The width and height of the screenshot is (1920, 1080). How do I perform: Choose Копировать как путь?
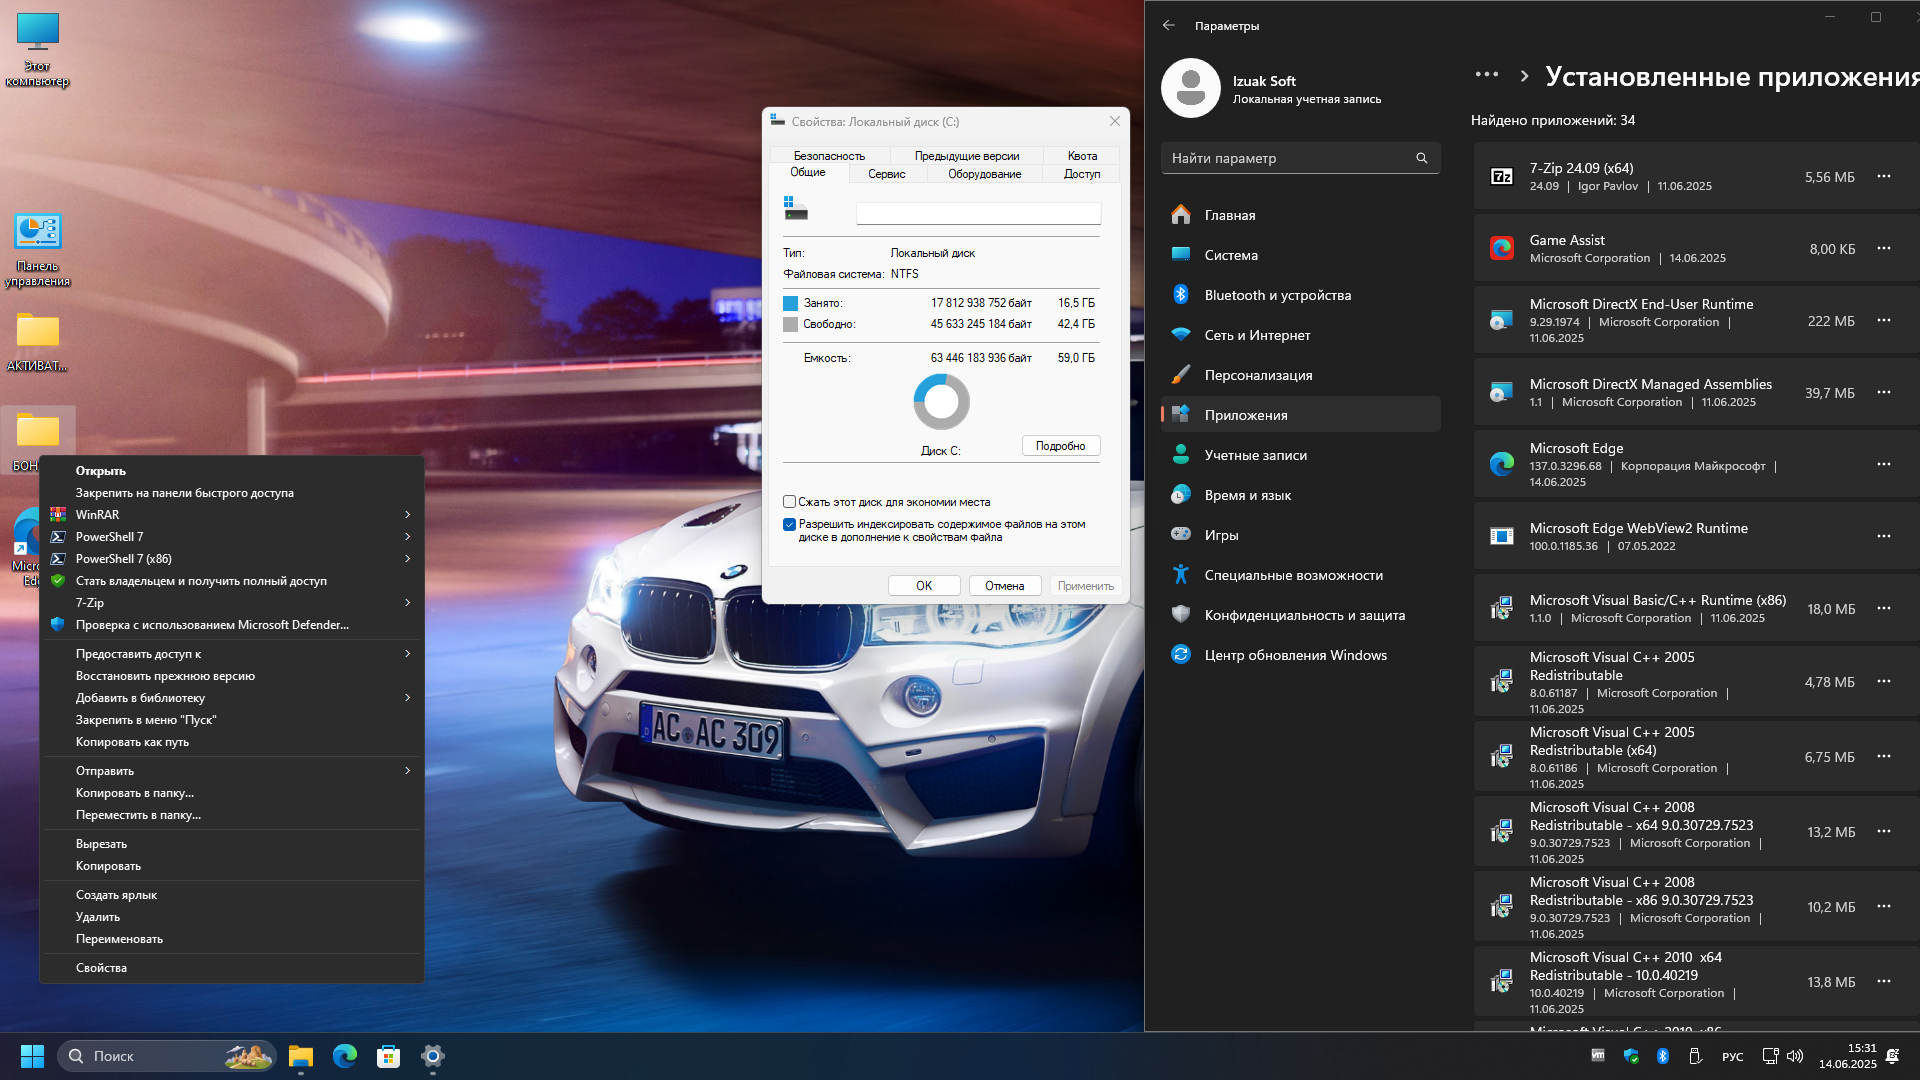(x=232, y=742)
